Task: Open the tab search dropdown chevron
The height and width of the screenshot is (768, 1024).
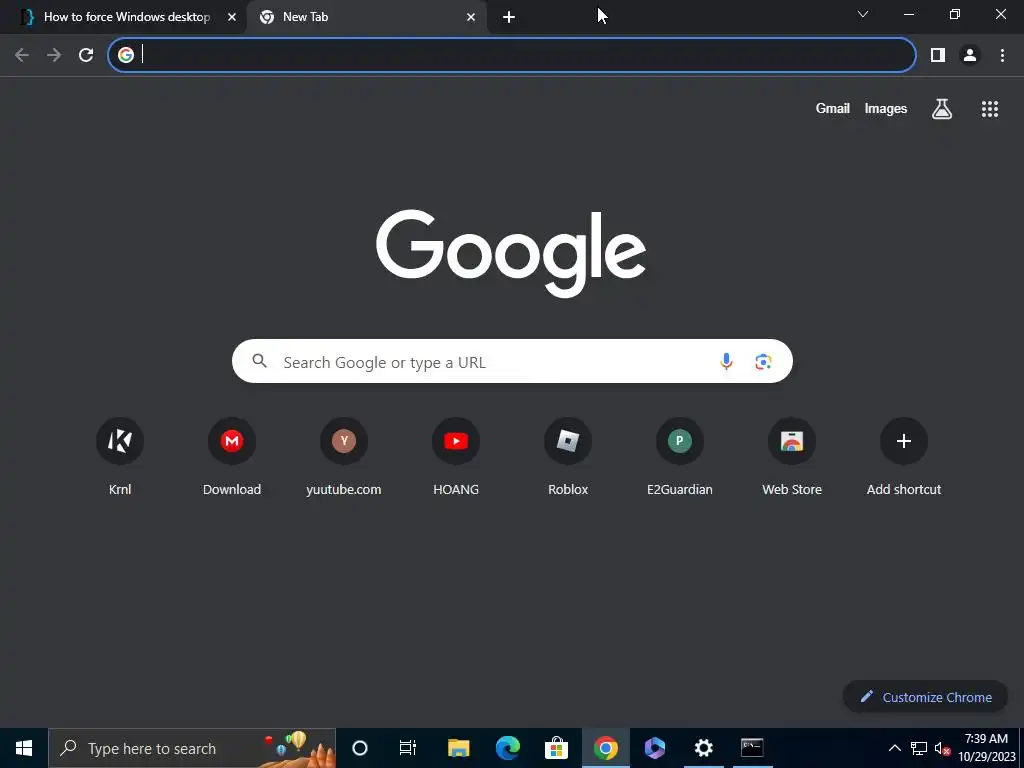Action: [x=863, y=14]
